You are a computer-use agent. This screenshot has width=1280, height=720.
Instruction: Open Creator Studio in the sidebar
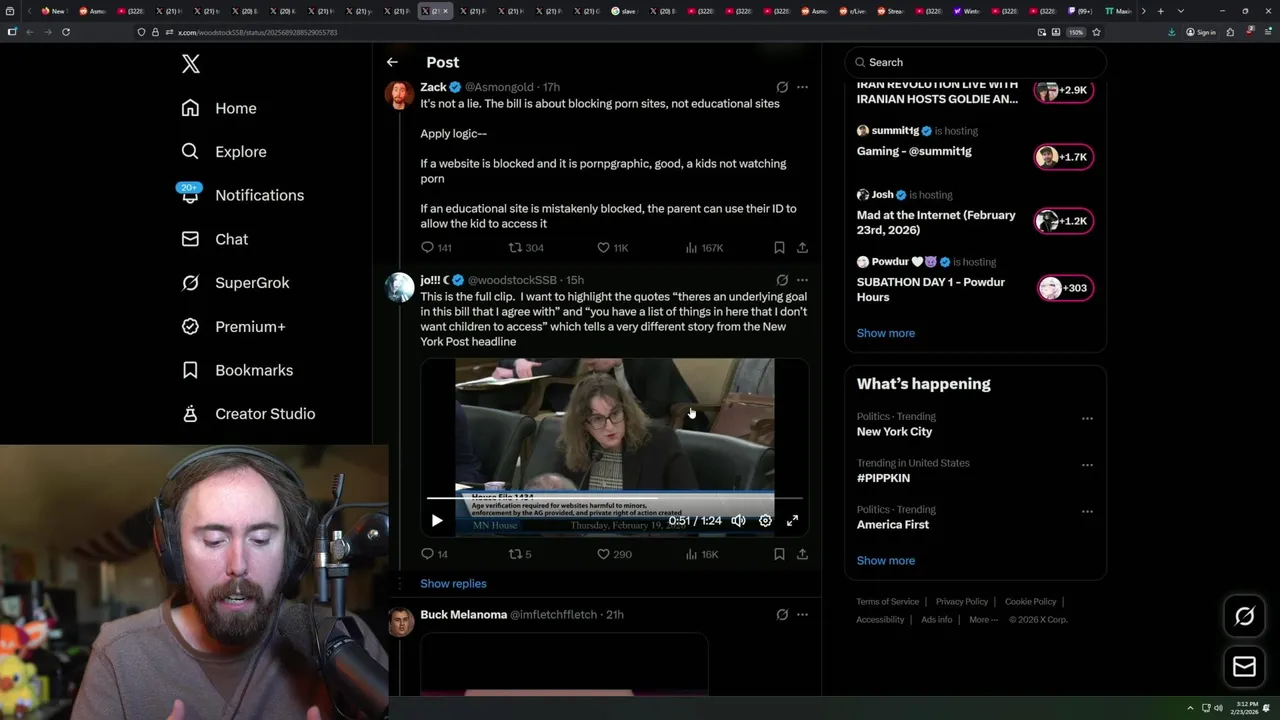coord(248,414)
